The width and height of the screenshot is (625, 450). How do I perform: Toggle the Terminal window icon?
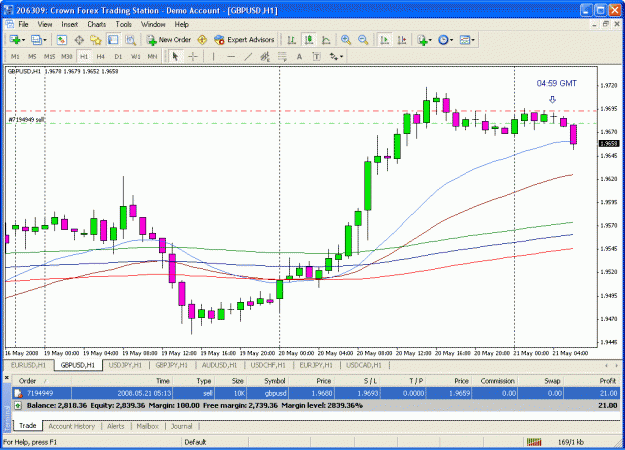pos(113,40)
